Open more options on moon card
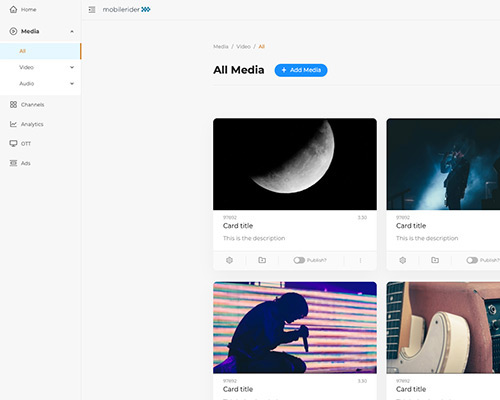The width and height of the screenshot is (500, 400). (360, 260)
